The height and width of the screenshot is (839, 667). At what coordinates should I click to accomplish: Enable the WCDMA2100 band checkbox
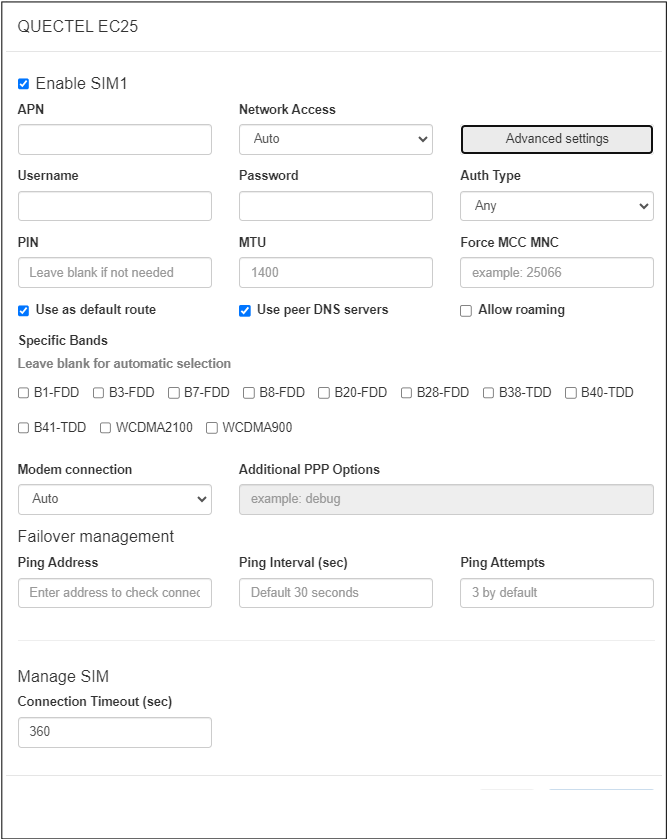(106, 428)
